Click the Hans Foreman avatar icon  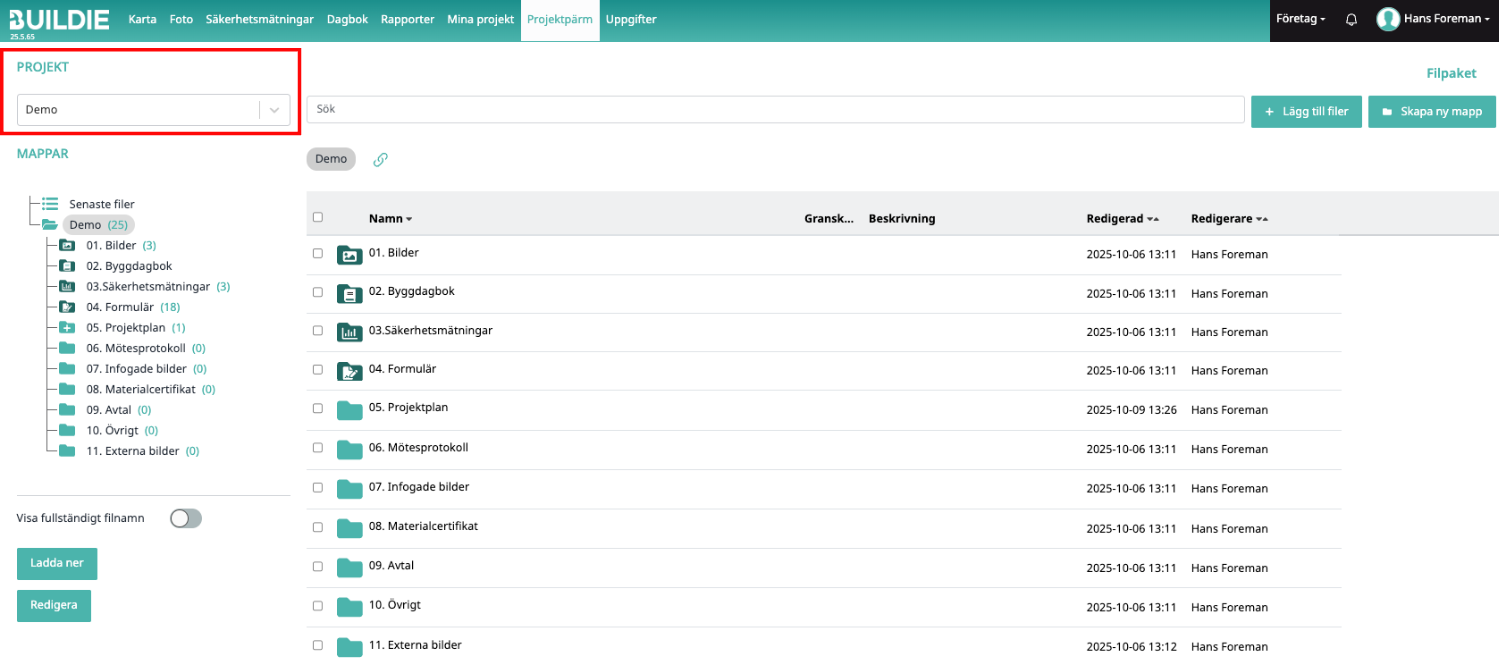[1387, 19]
